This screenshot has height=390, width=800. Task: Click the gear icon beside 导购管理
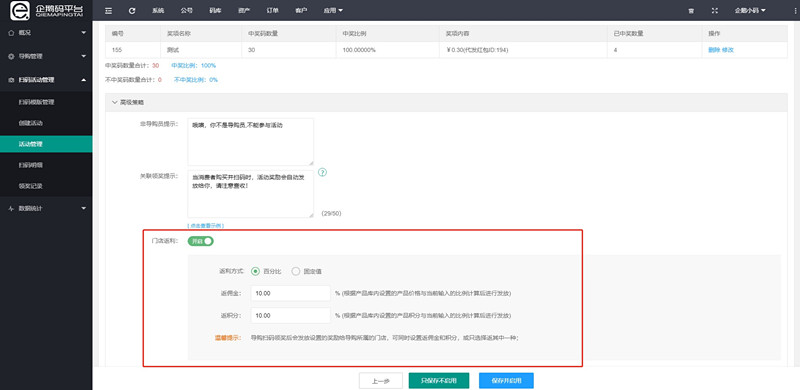point(11,56)
